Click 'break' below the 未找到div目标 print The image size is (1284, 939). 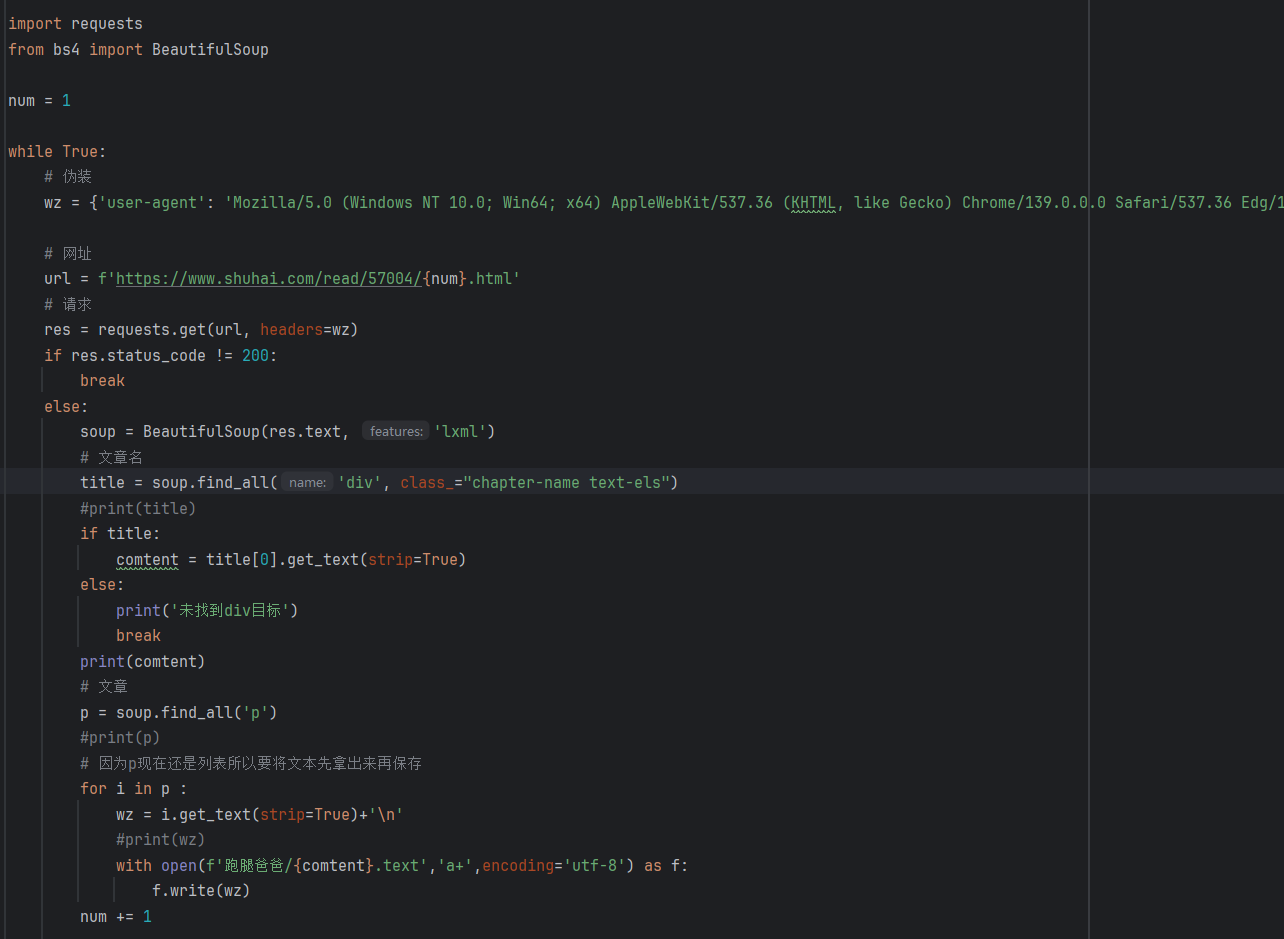click(138, 635)
